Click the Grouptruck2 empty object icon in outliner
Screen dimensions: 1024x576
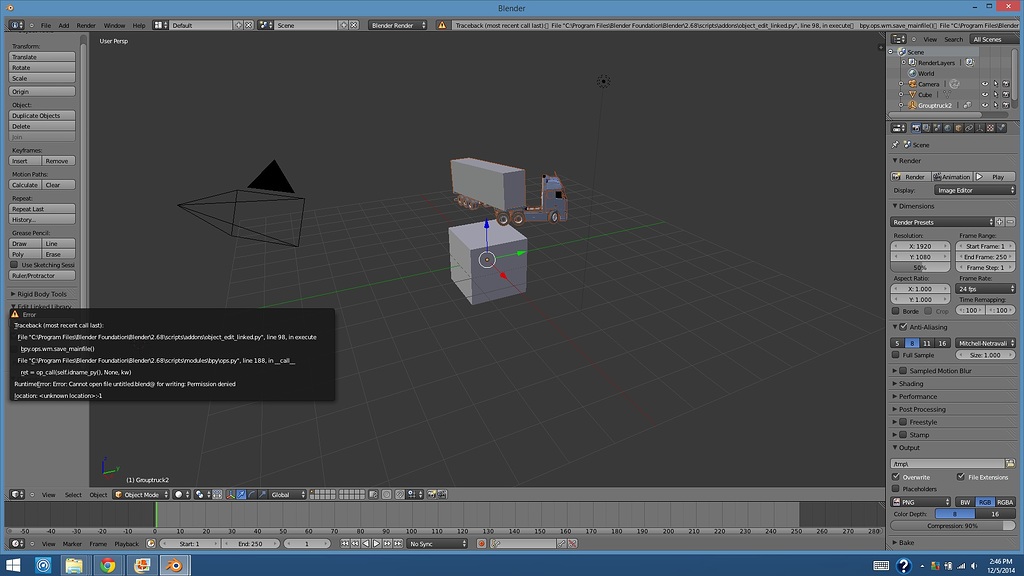[x=912, y=105]
